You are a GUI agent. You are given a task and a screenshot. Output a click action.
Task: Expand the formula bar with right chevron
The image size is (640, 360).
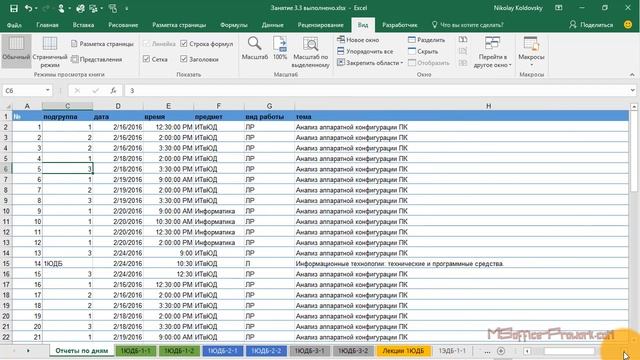632,91
